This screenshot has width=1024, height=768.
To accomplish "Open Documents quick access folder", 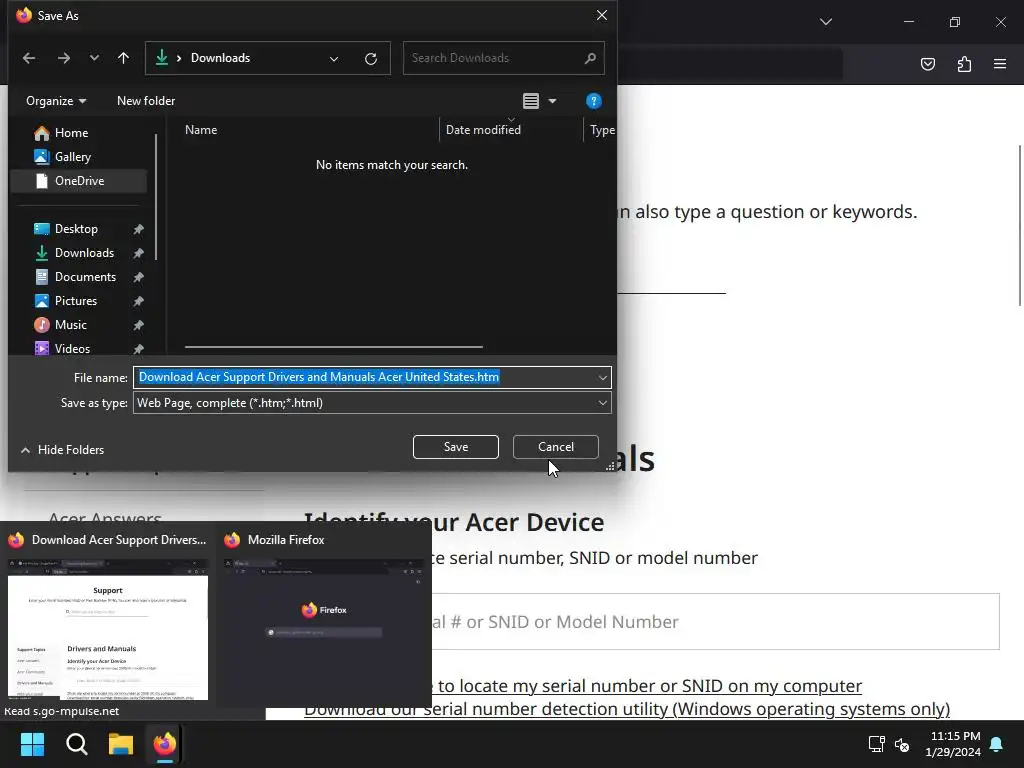I will point(85,277).
